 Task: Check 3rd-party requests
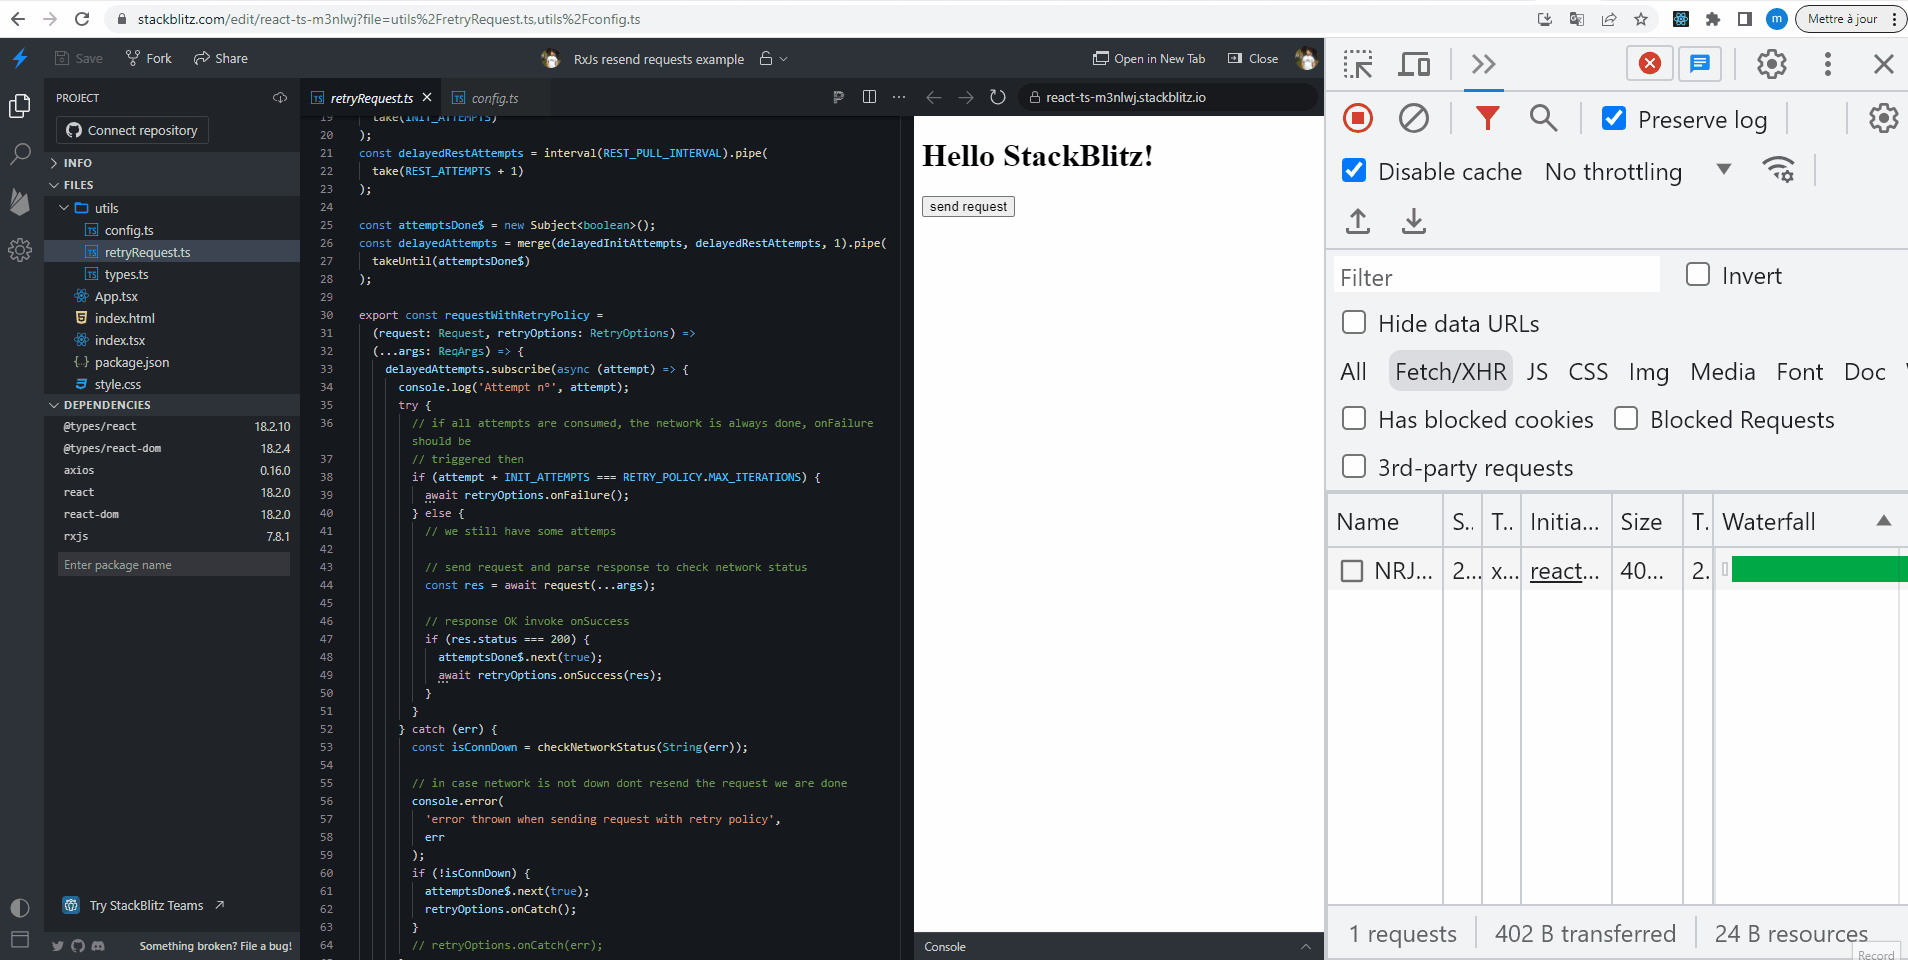(1354, 466)
